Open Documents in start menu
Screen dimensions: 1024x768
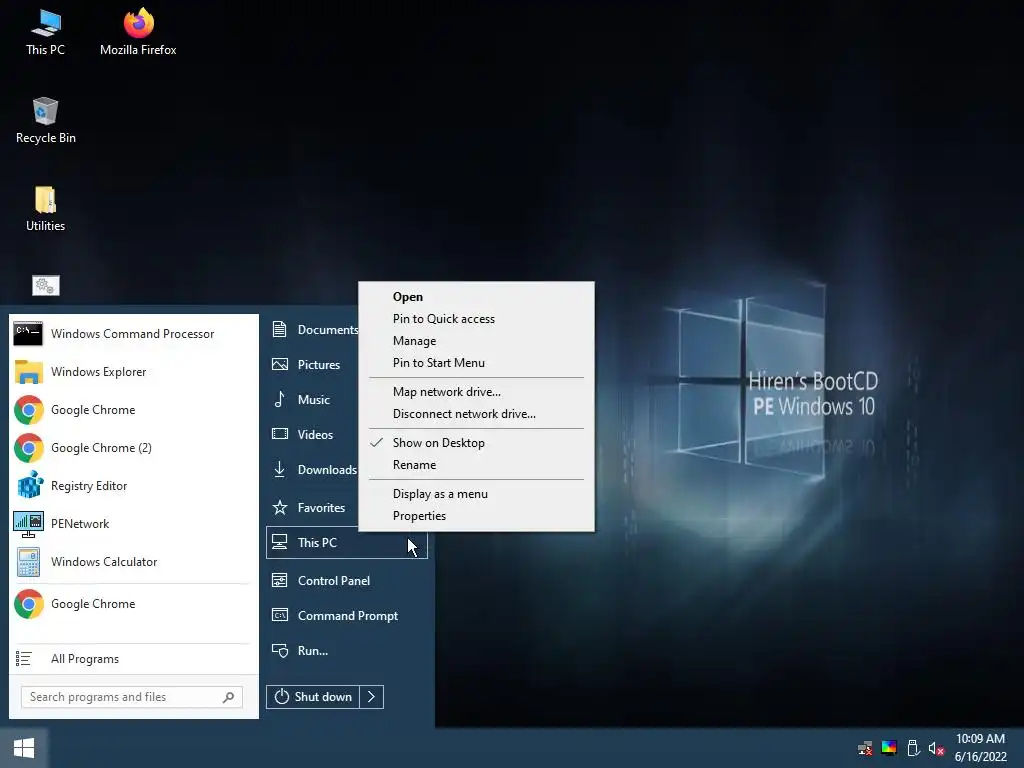(x=315, y=330)
